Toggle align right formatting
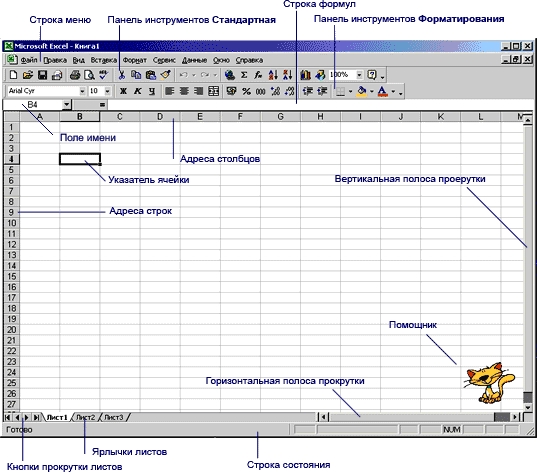 tap(199, 91)
